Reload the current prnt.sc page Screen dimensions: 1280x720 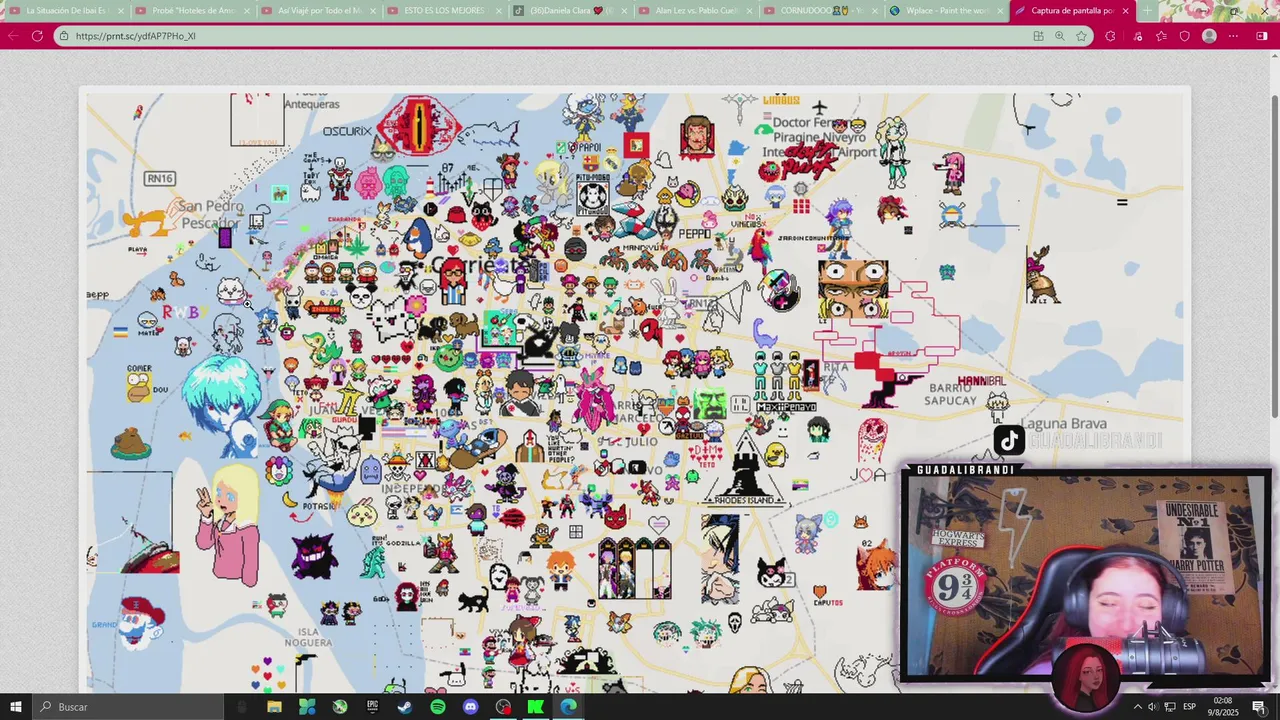[x=37, y=36]
